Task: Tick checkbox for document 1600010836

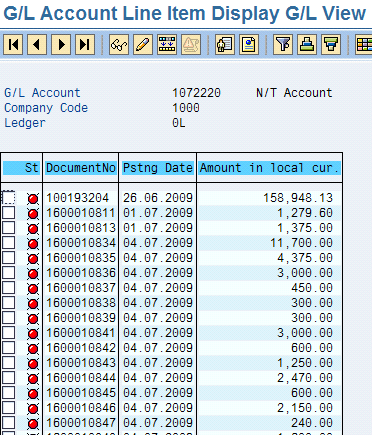Action: [9, 272]
